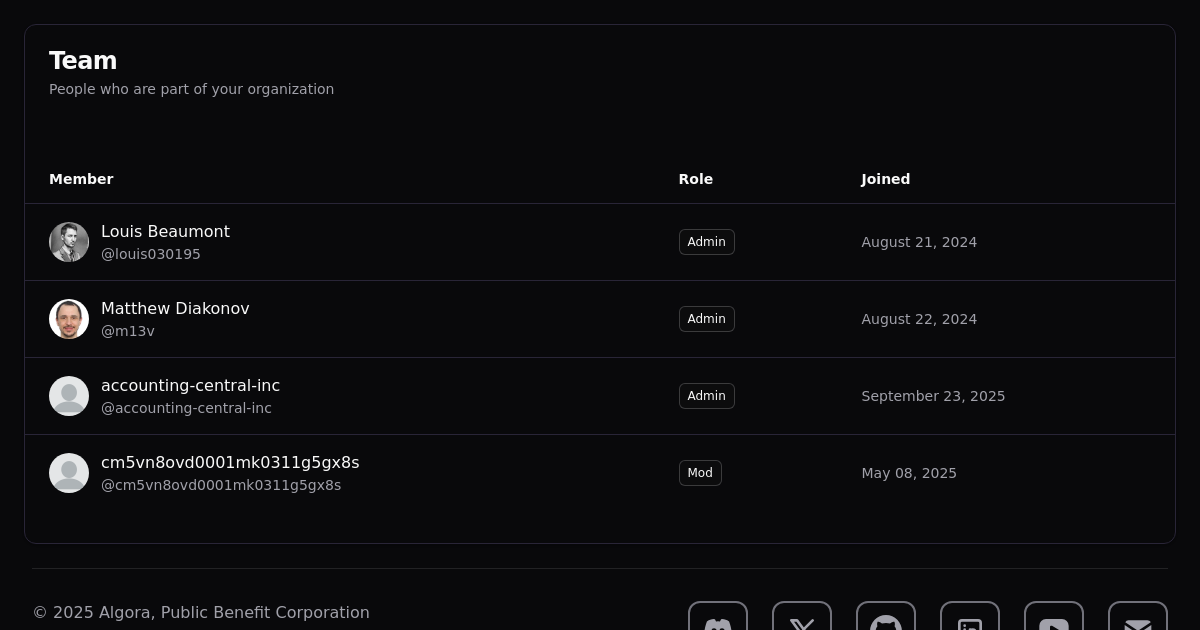Click Matthew Diakonov's profile picture

point(69,319)
